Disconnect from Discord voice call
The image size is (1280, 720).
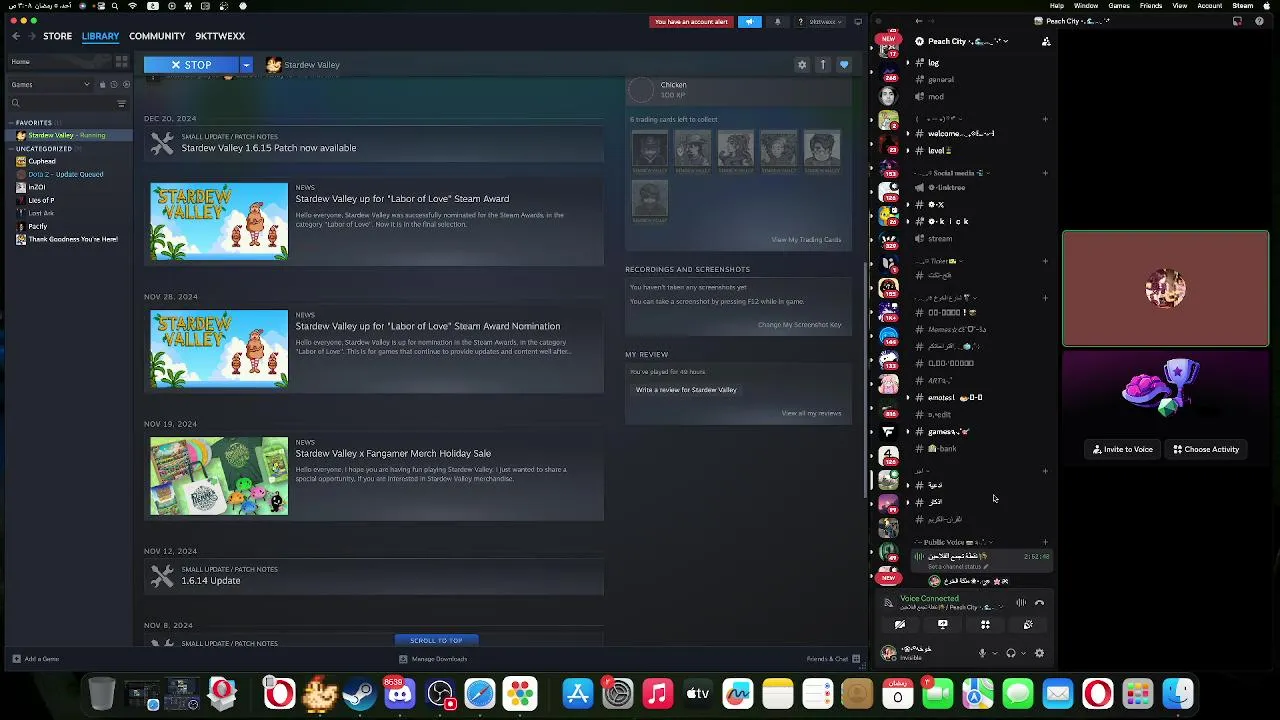[1040, 603]
